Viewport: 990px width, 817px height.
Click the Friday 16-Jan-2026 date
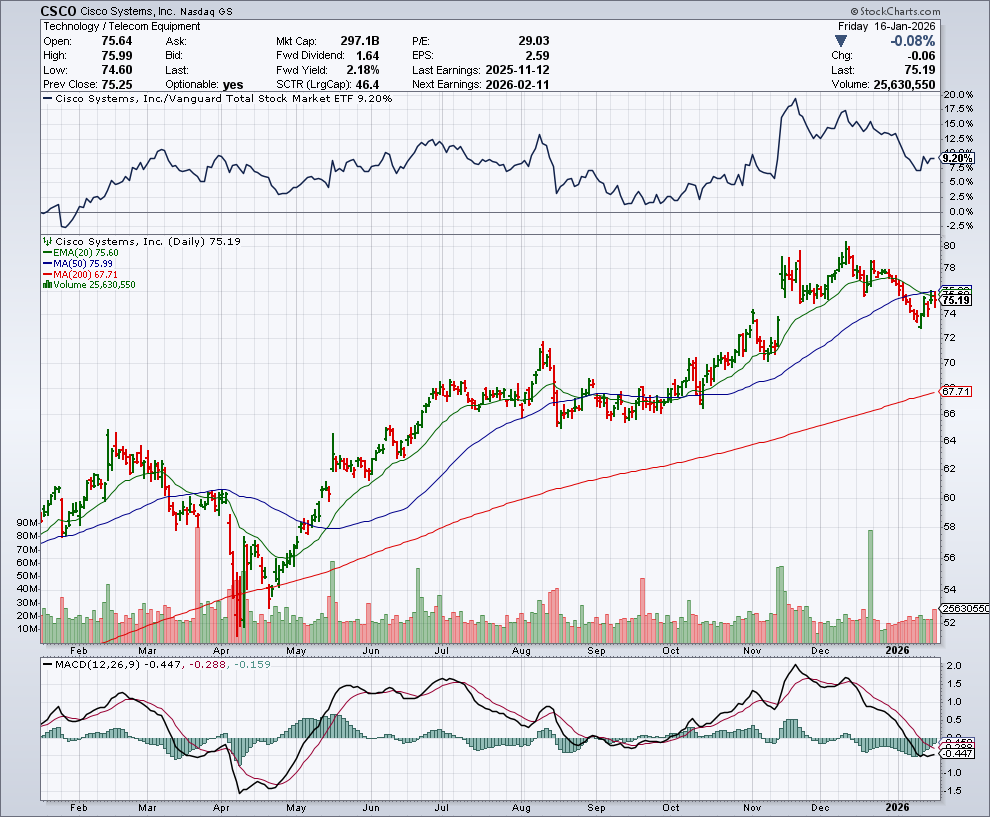click(886, 27)
